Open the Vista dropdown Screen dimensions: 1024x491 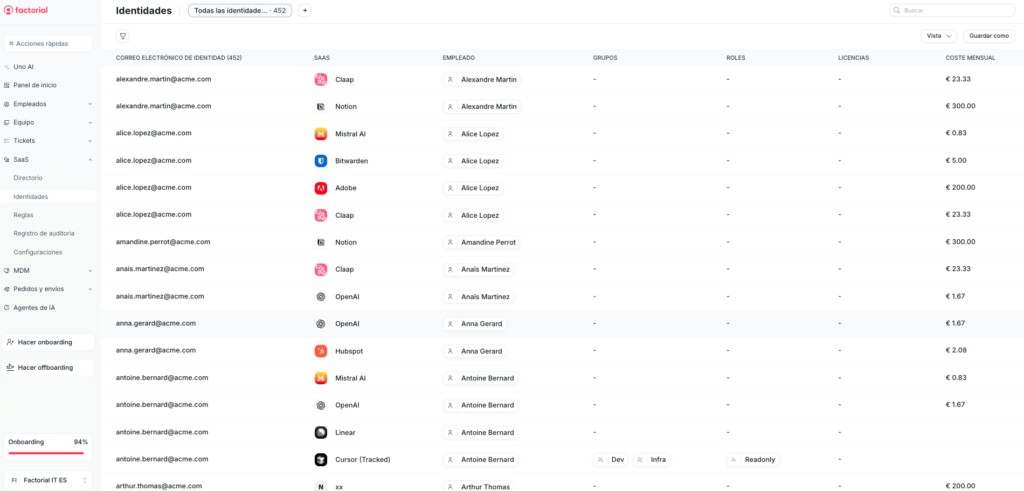point(938,36)
